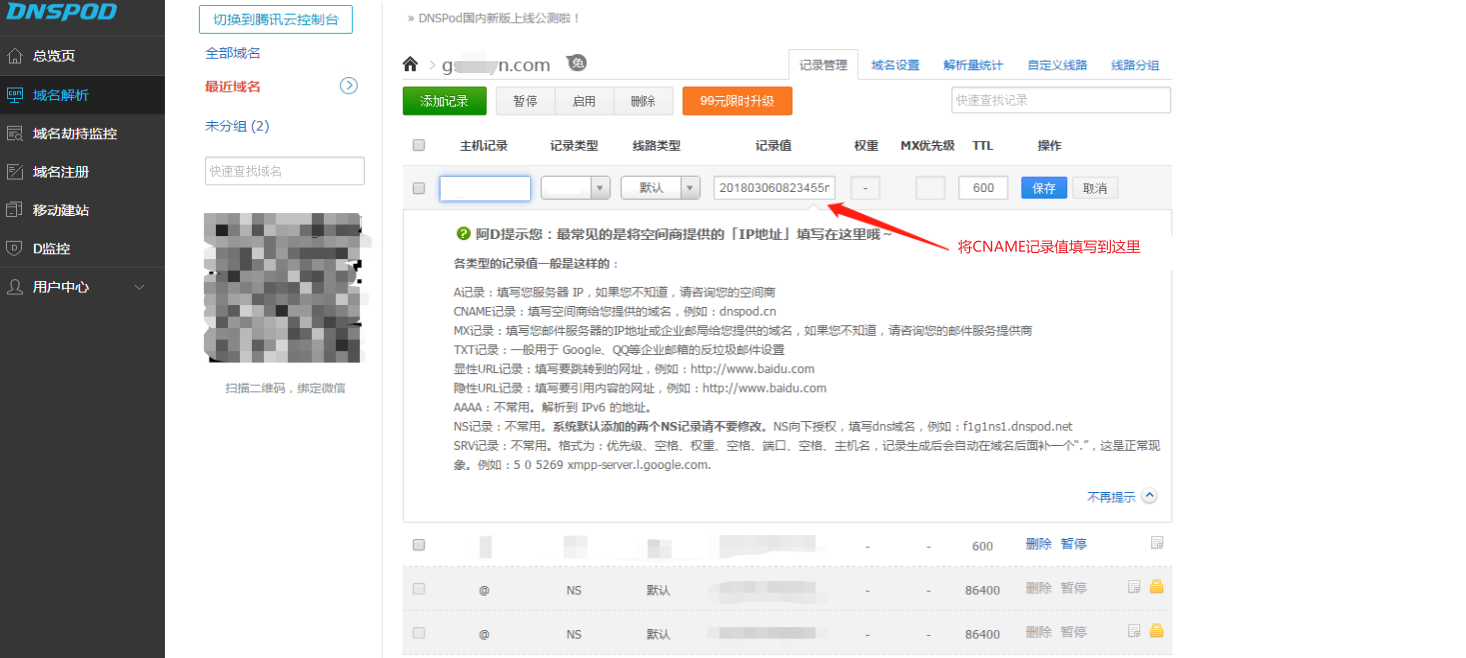Screen dimensions: 1466x658
Task: Cancel editing with the 取消 button
Action: (x=1095, y=188)
